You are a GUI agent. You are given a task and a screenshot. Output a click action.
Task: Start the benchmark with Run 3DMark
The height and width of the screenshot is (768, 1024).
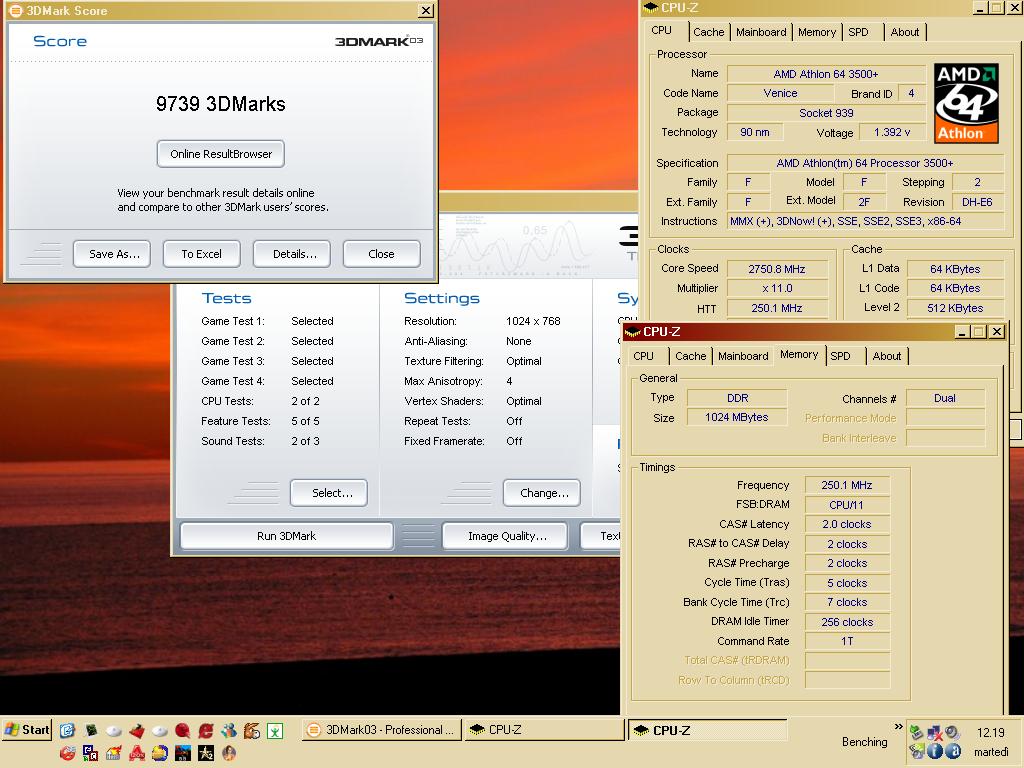point(286,536)
